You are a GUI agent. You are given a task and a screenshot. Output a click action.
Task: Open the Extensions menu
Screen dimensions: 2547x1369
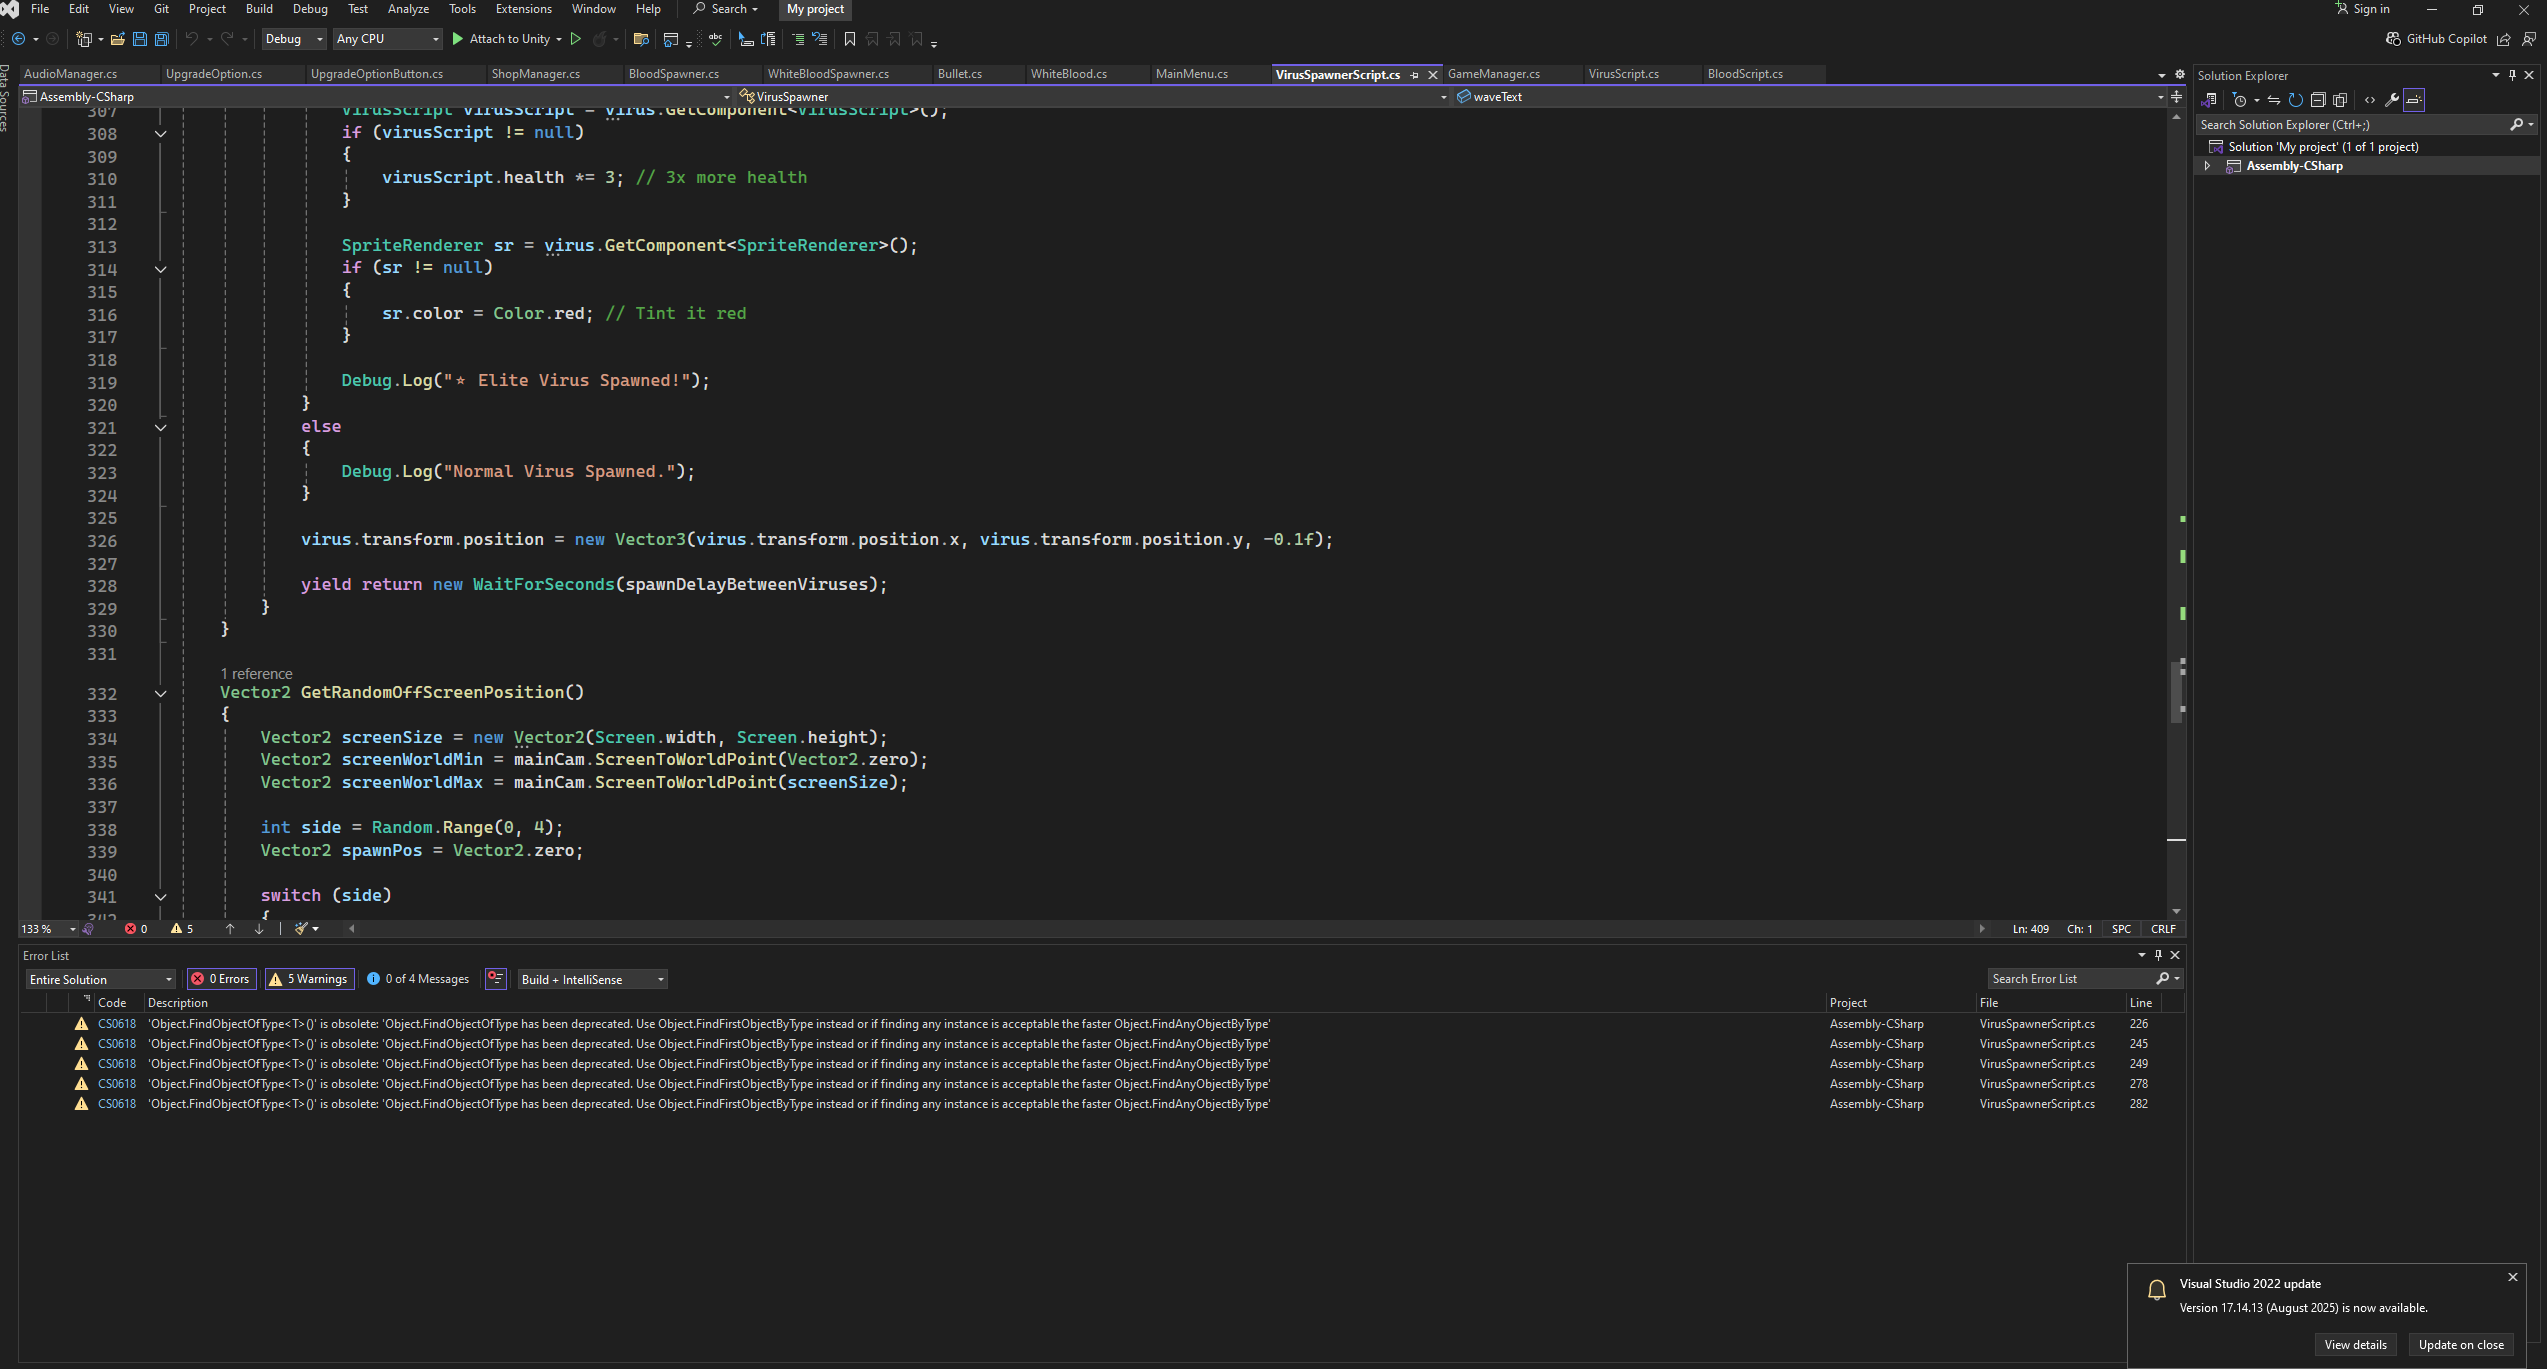pyautogui.click(x=523, y=9)
